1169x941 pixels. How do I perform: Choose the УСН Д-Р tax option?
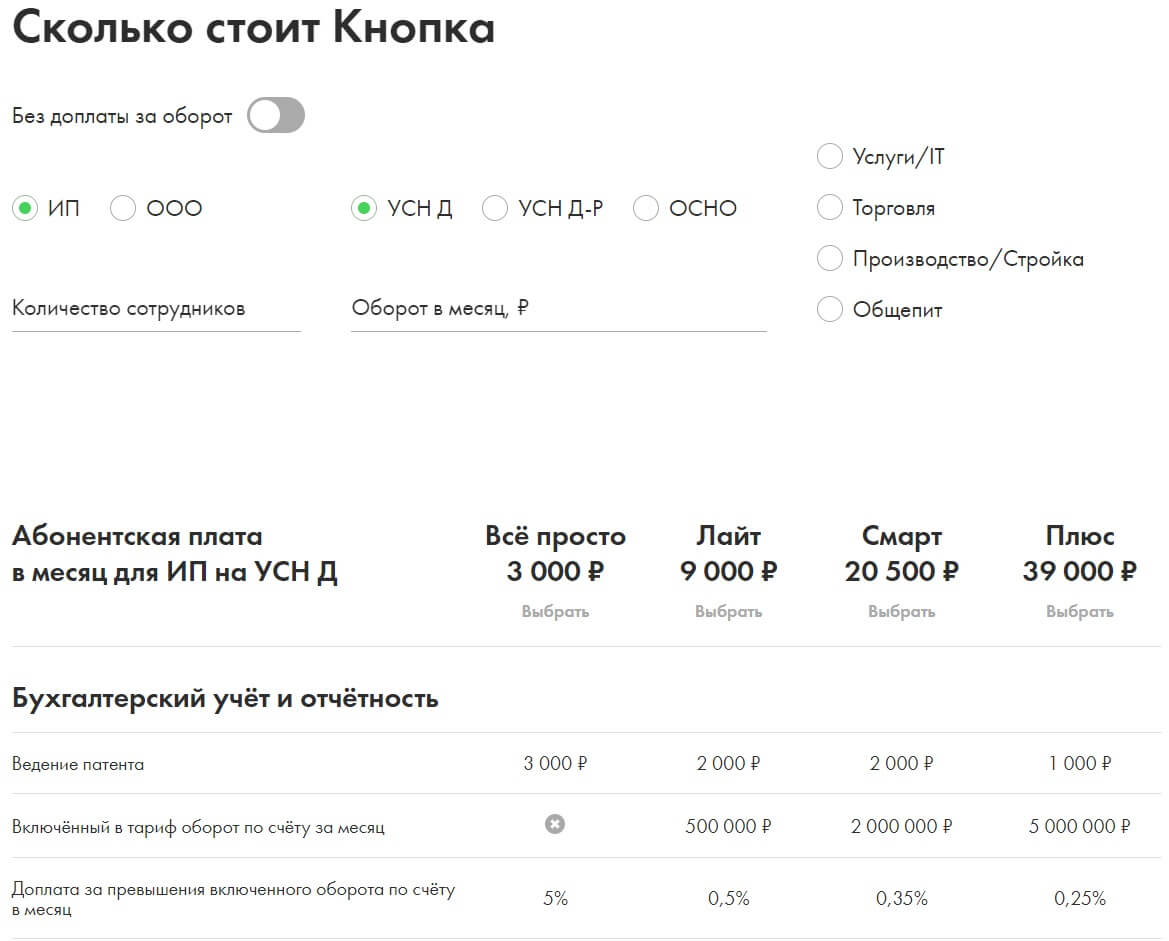495,208
